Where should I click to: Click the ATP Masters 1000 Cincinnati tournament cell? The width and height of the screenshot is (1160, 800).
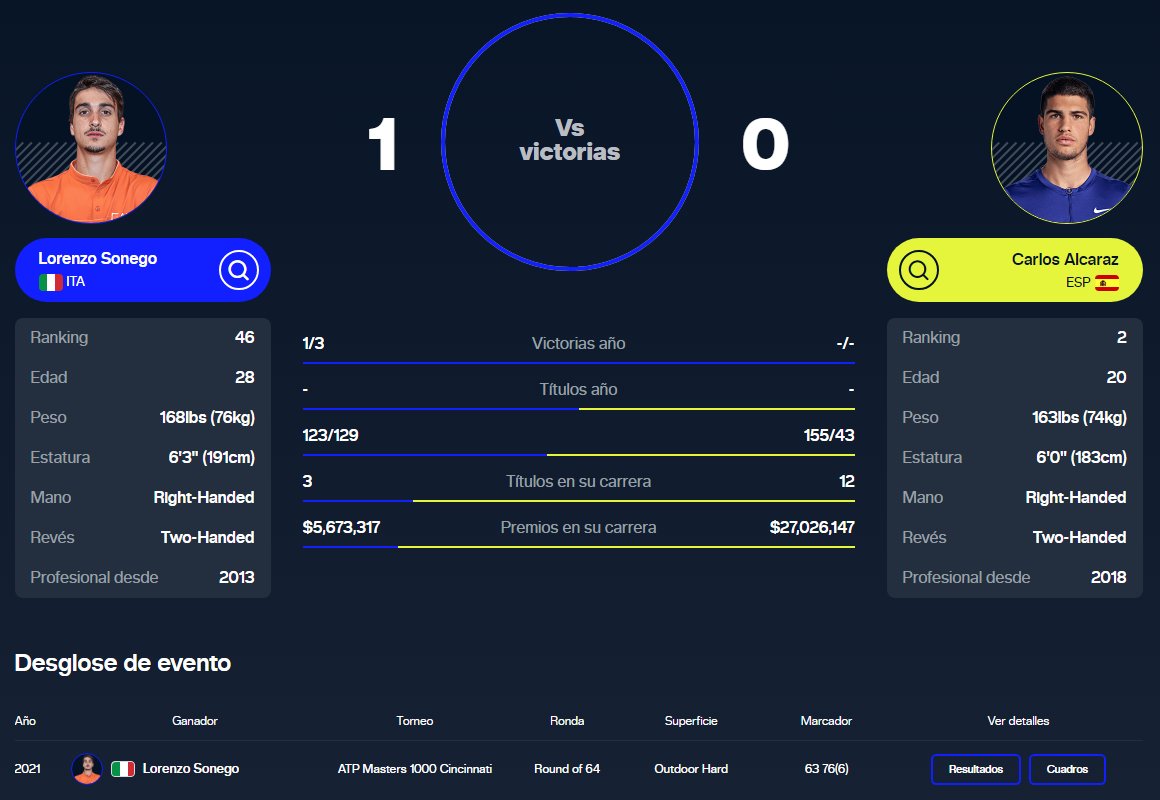click(x=415, y=768)
